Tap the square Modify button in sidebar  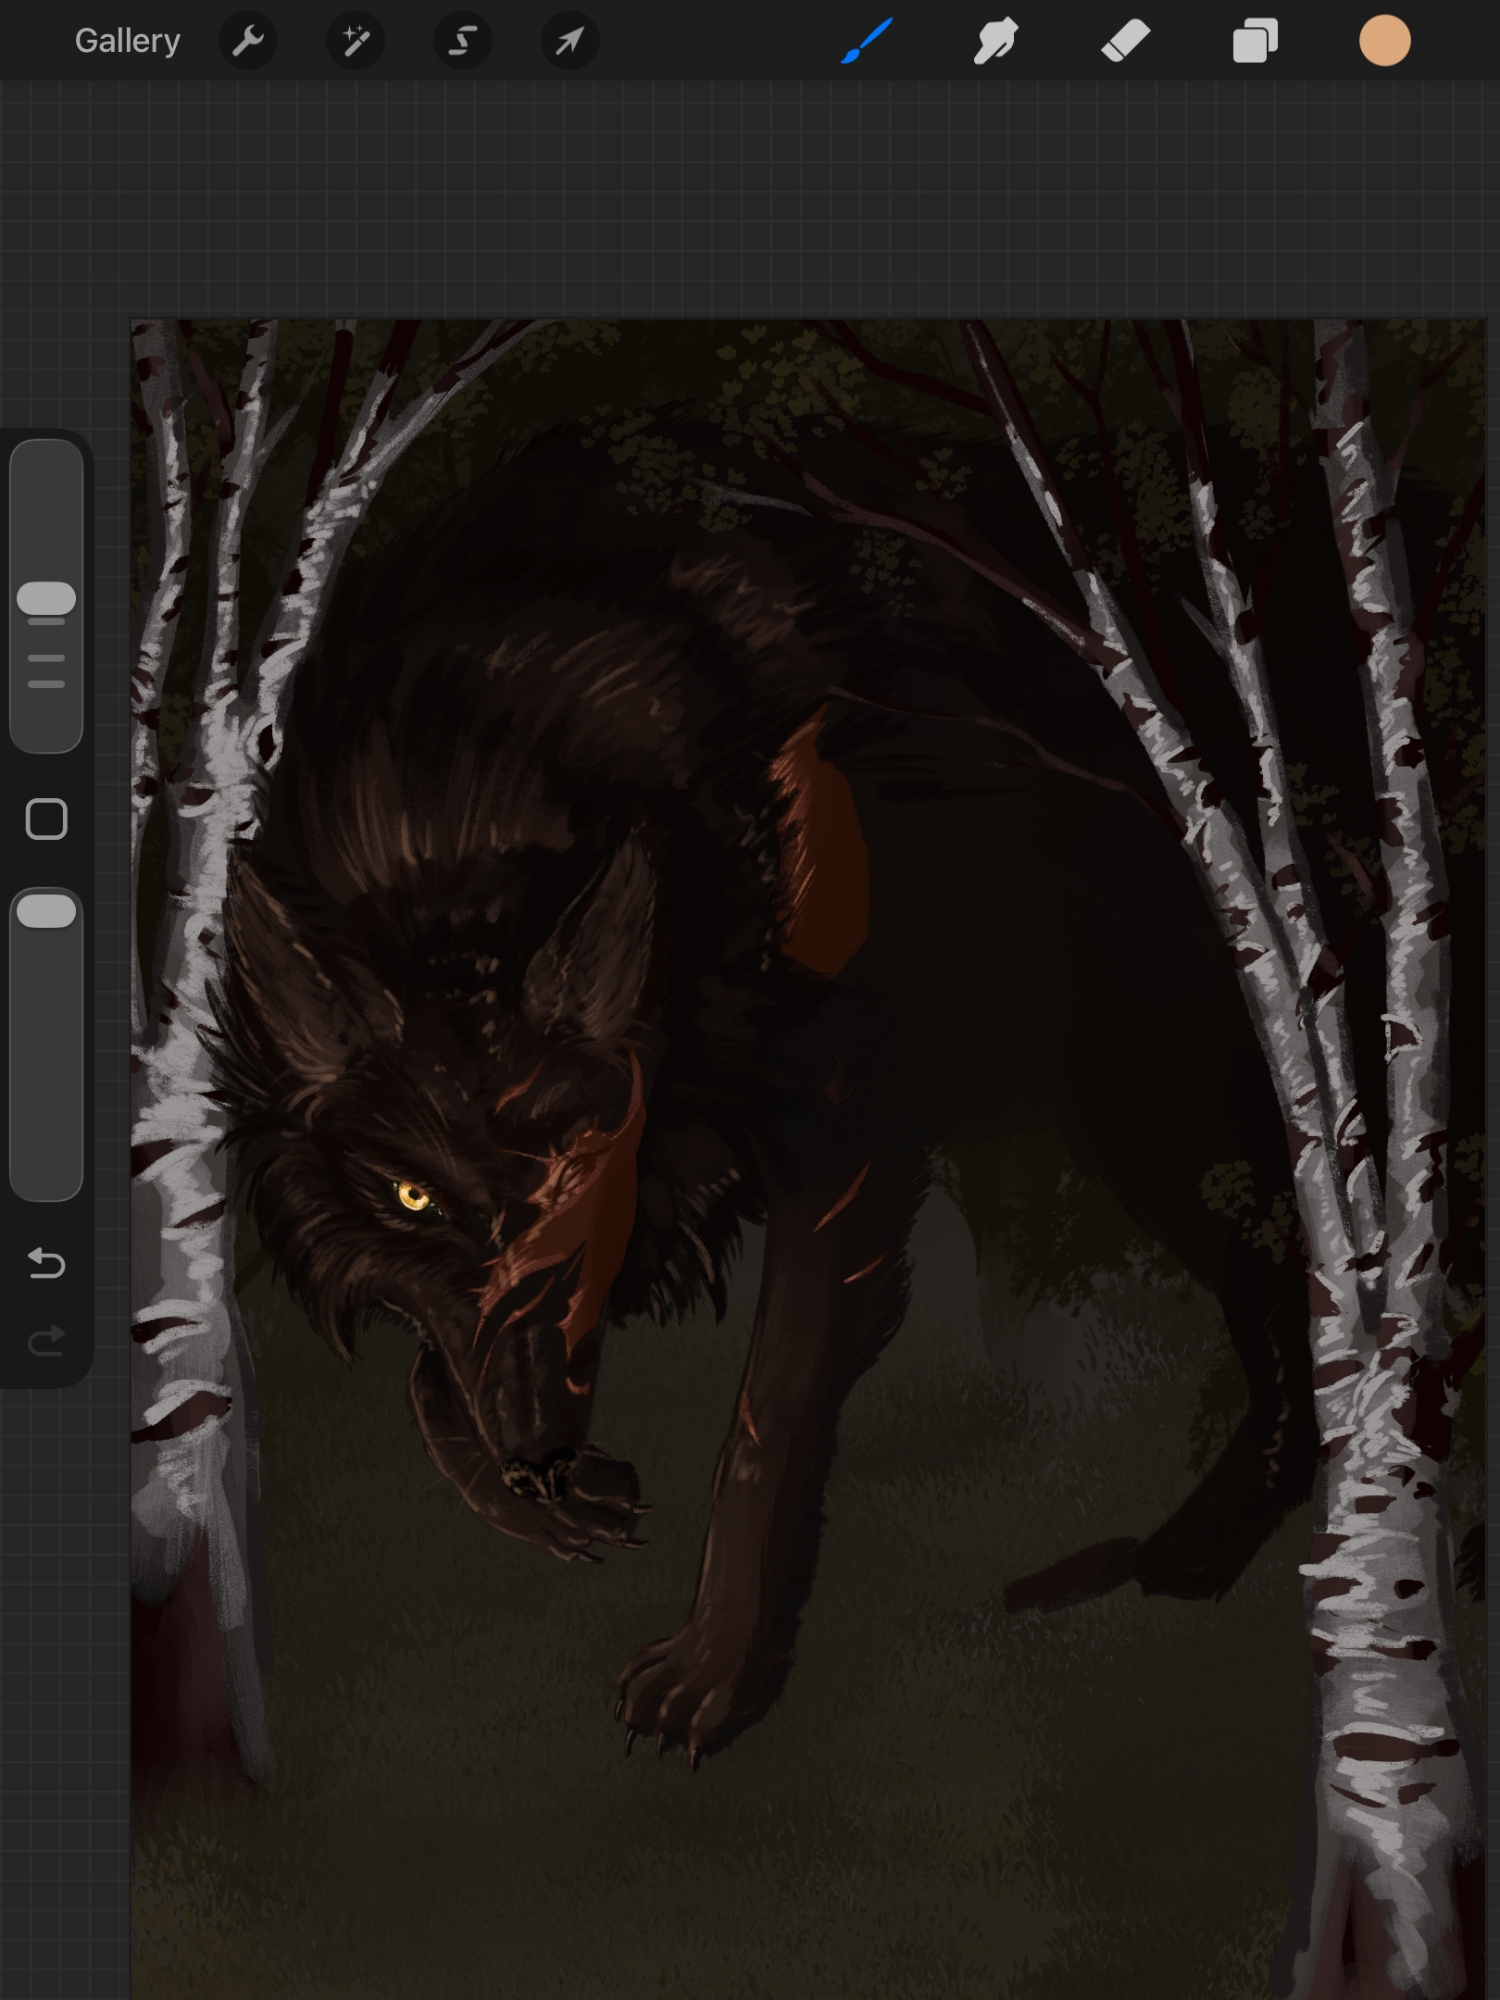[x=46, y=819]
